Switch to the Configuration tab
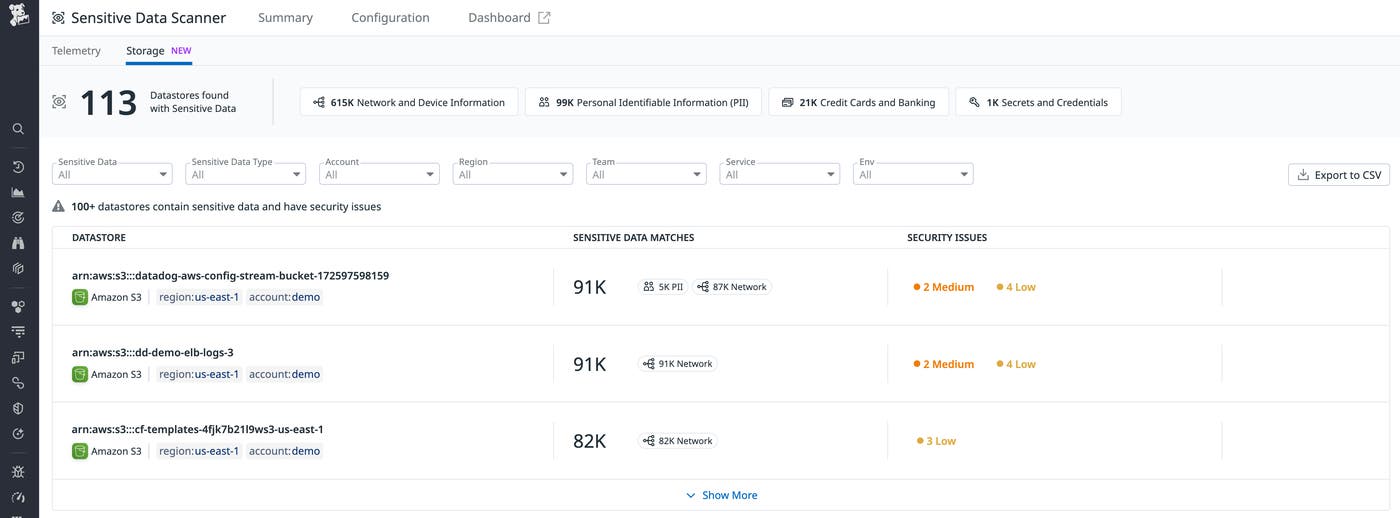Image resolution: width=1400 pixels, height=518 pixels. (x=390, y=18)
